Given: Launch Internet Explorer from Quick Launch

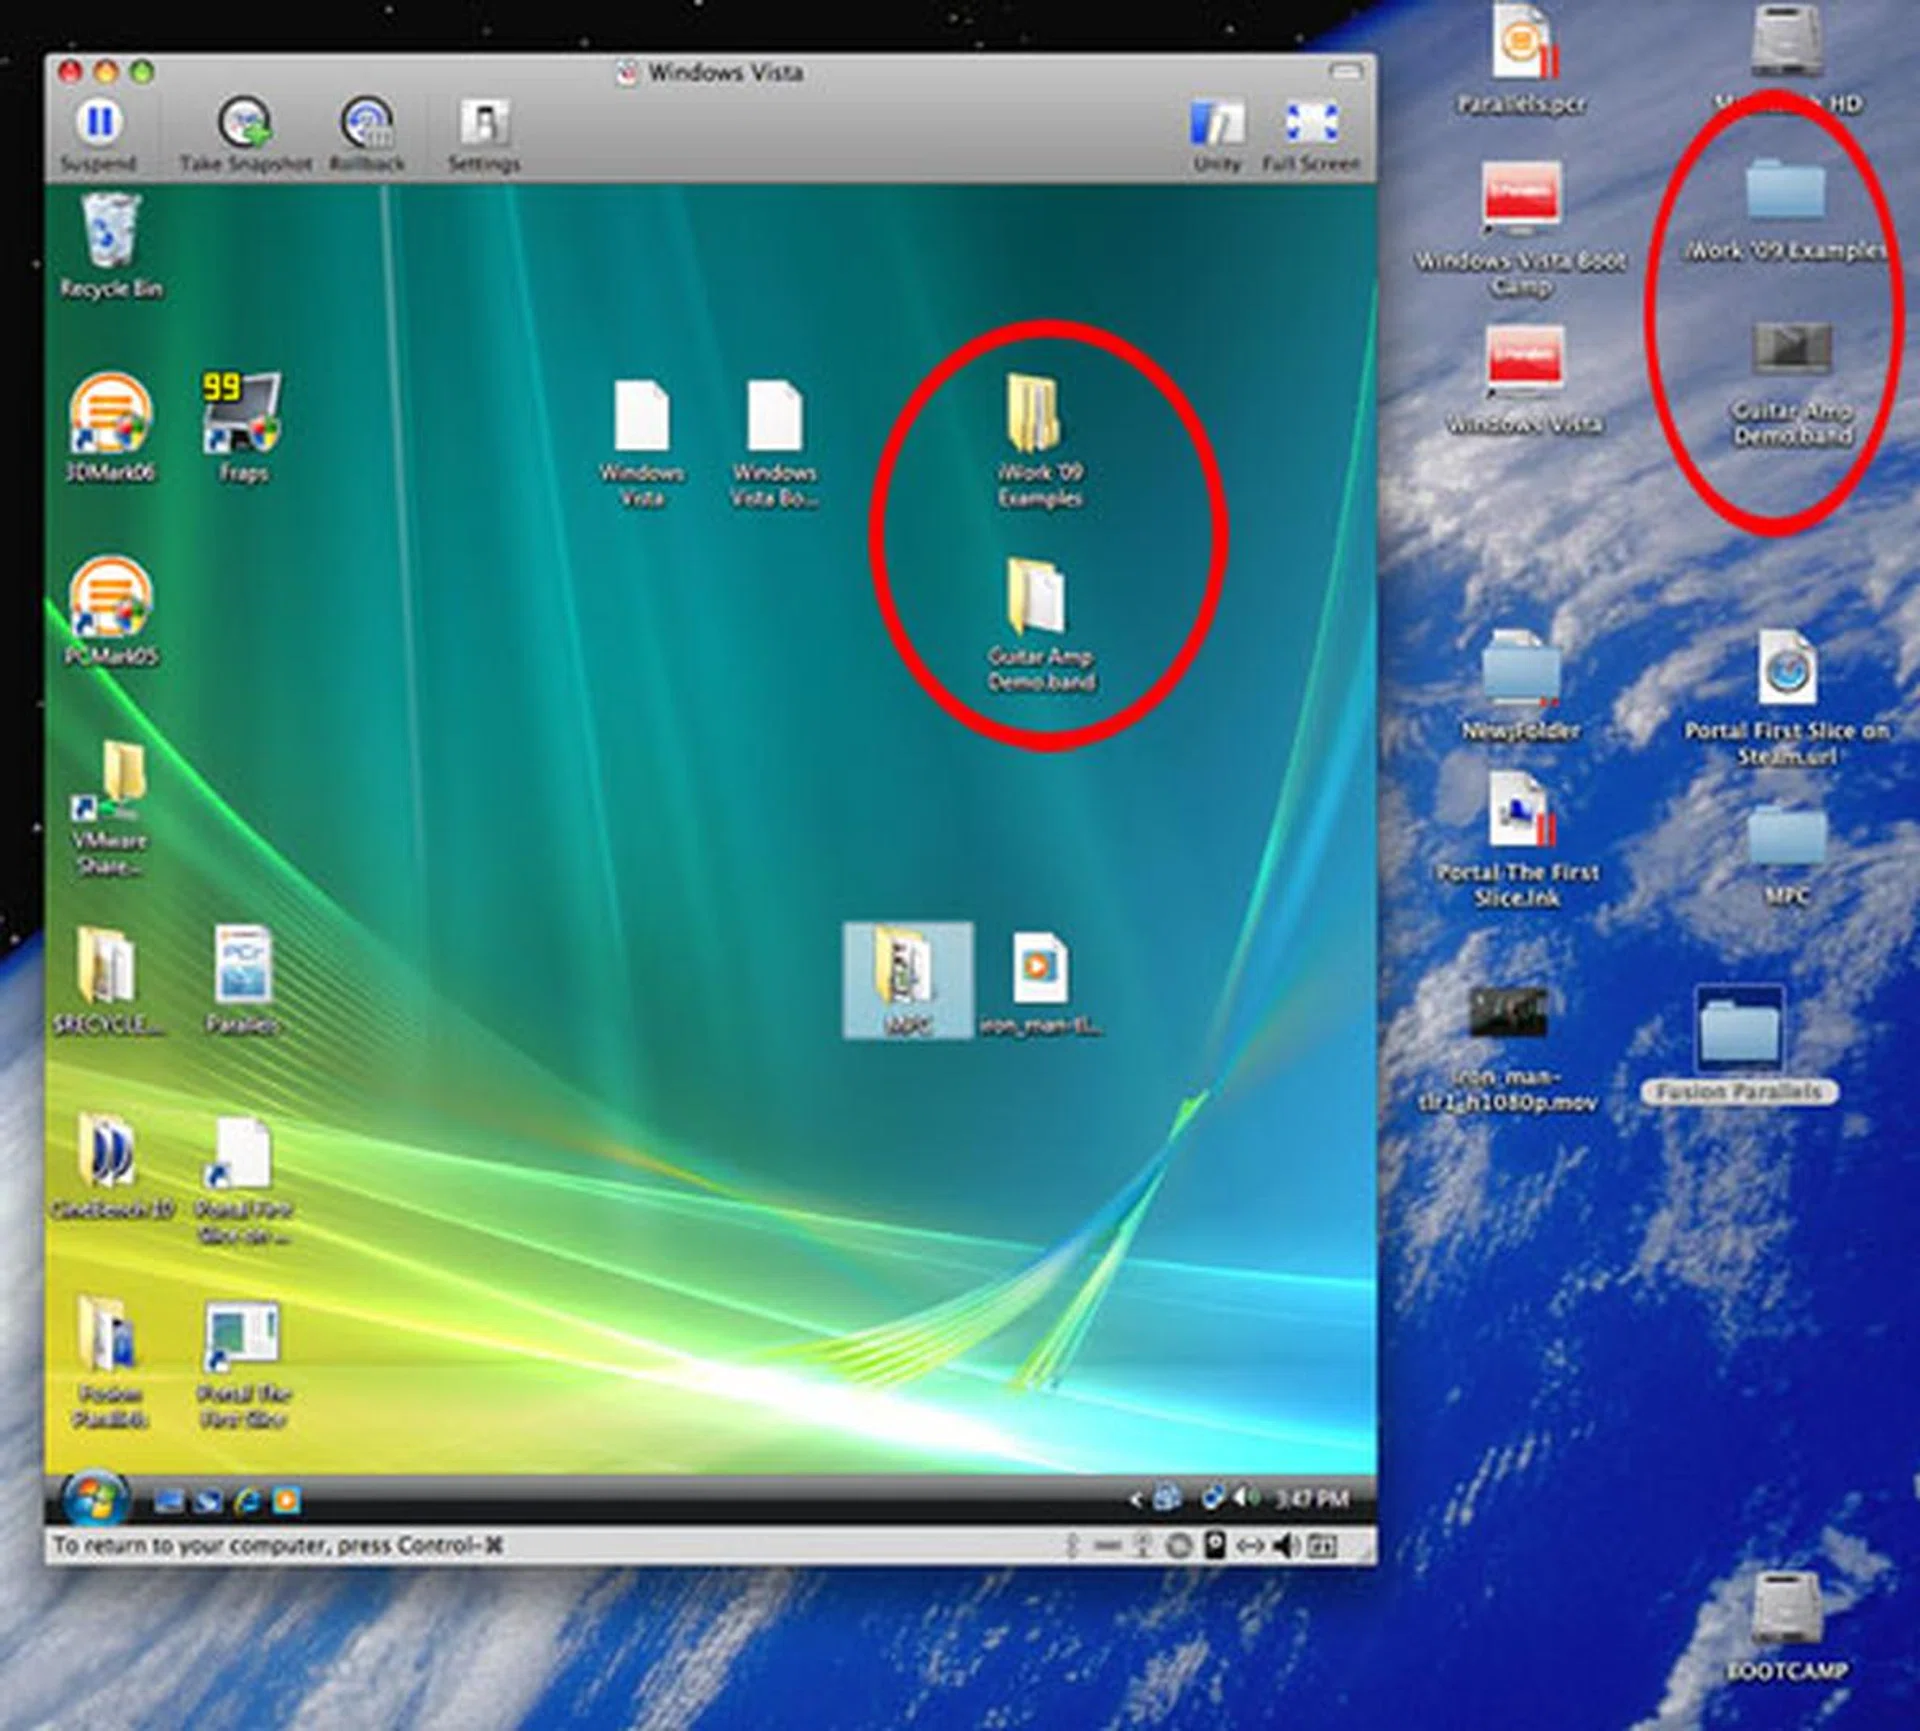Looking at the screenshot, I should click(245, 1498).
